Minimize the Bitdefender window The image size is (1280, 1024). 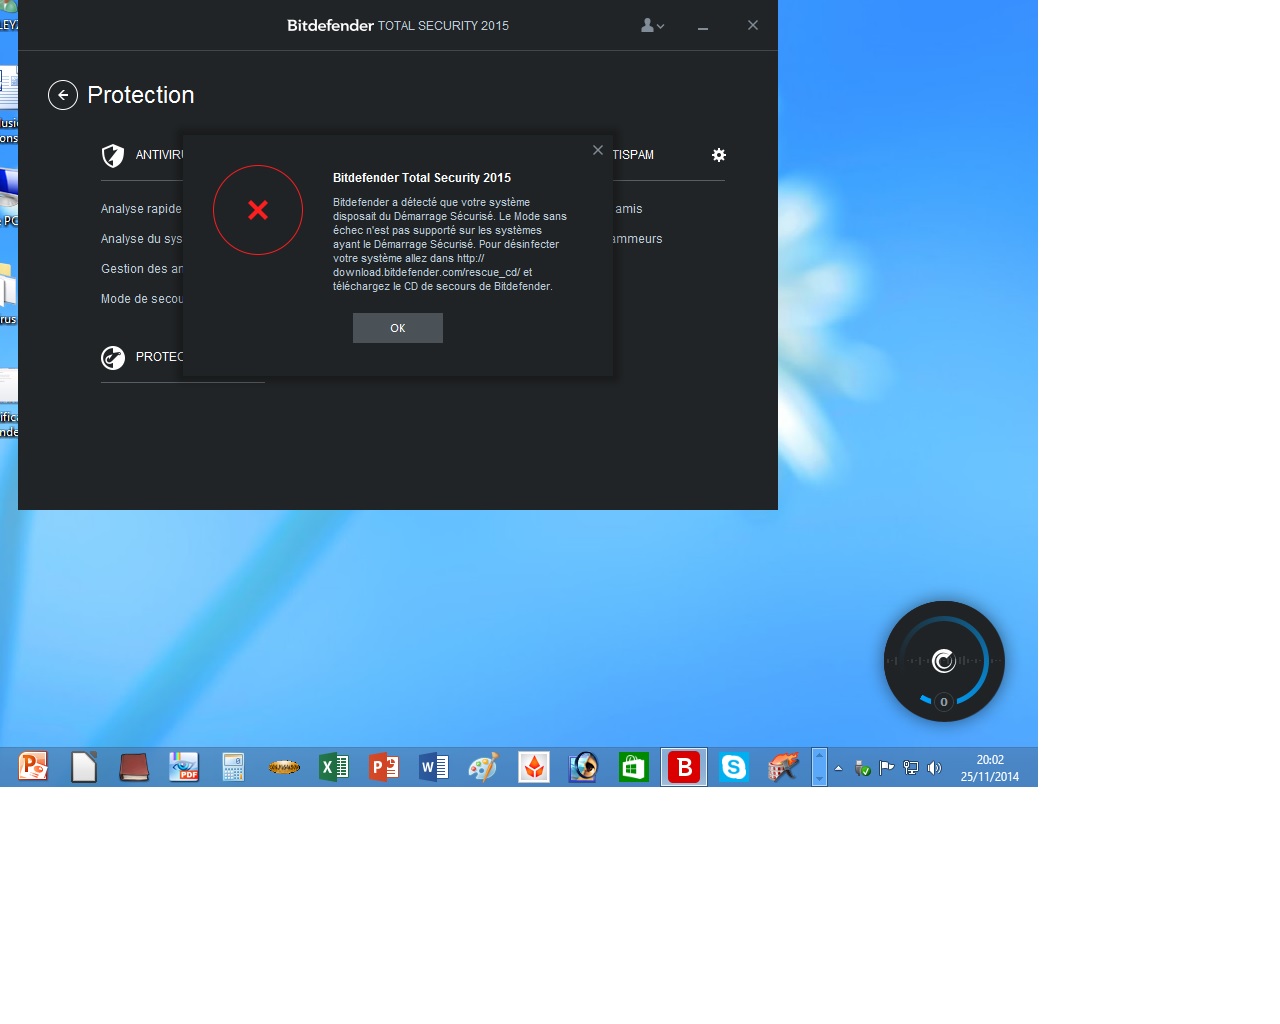pyautogui.click(x=703, y=26)
